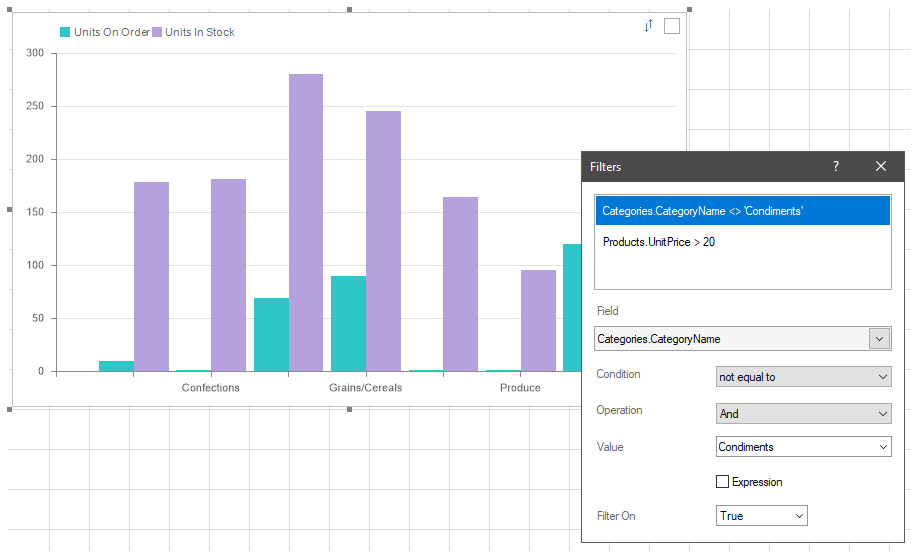Expand the Field dropdown arrow
The image size is (918, 558).
pyautogui.click(x=879, y=339)
